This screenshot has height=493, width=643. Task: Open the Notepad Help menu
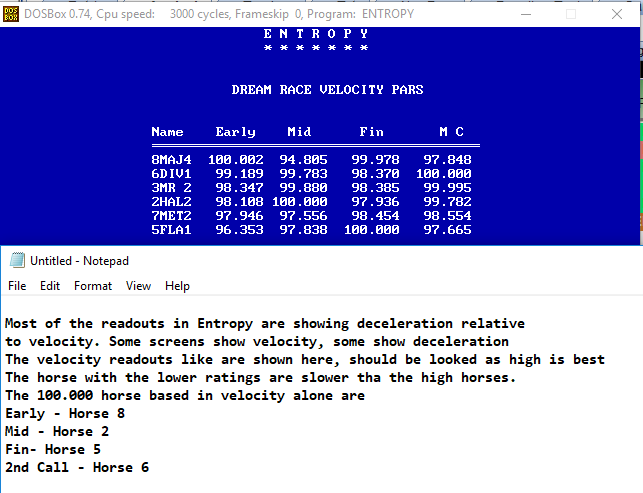point(177,286)
